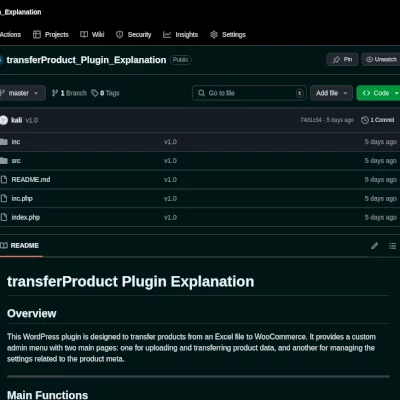The height and width of the screenshot is (400, 400).
Task: Open the kali author link
Action: pos(17,120)
